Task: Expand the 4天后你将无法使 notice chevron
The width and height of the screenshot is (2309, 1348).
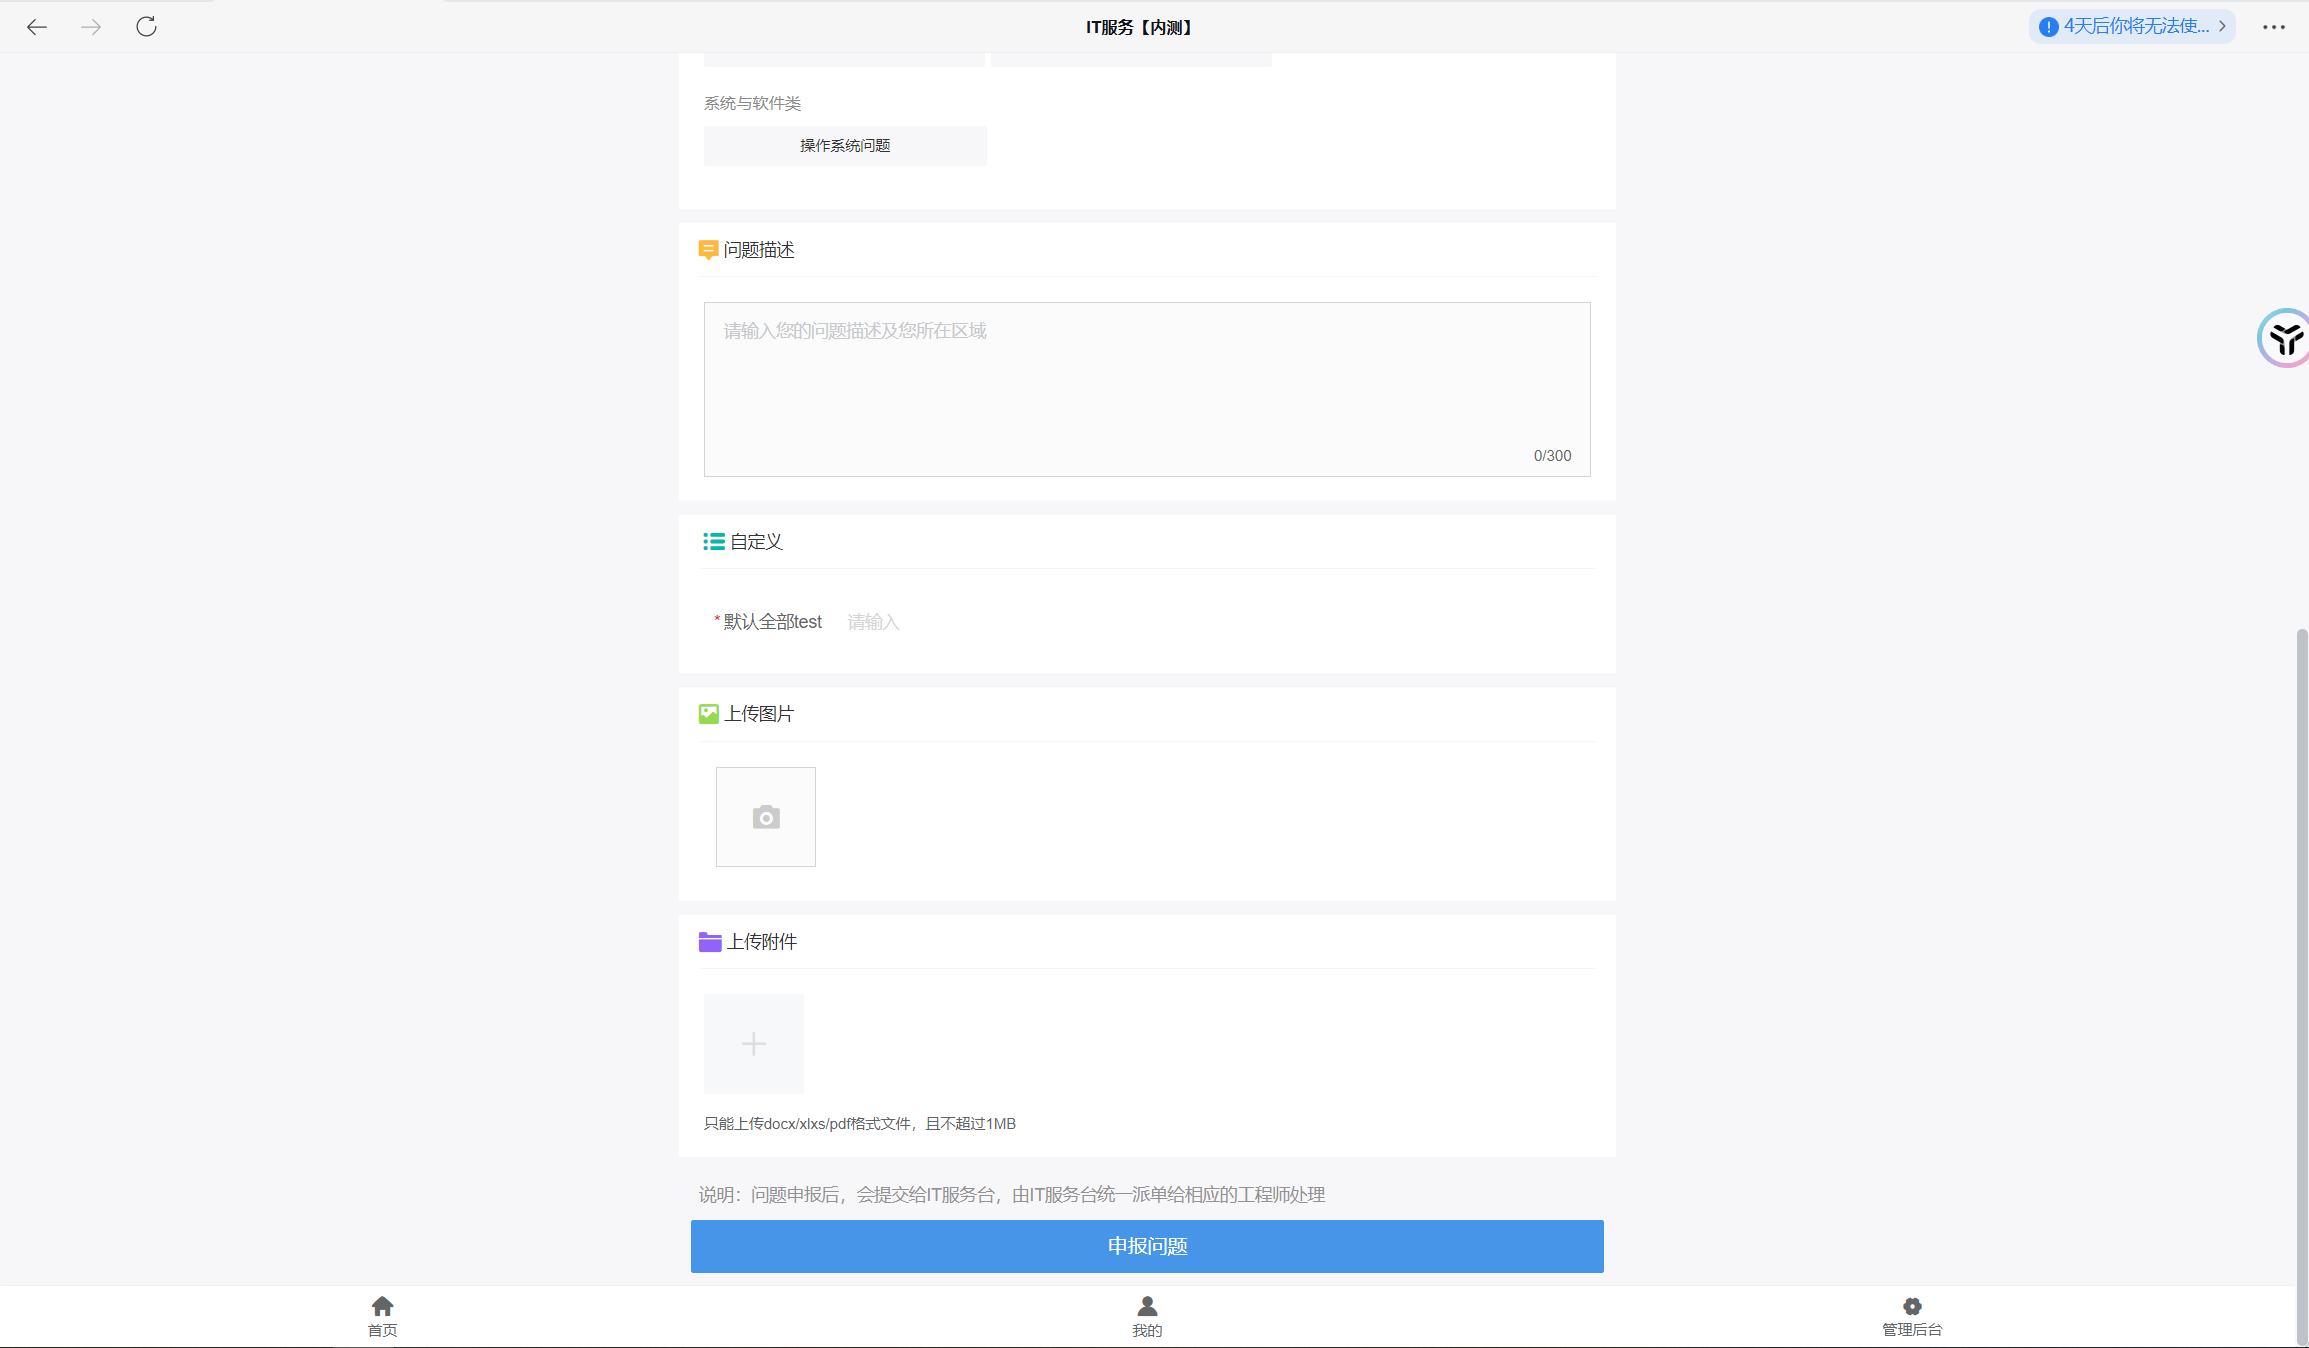Action: pyautogui.click(x=2222, y=26)
